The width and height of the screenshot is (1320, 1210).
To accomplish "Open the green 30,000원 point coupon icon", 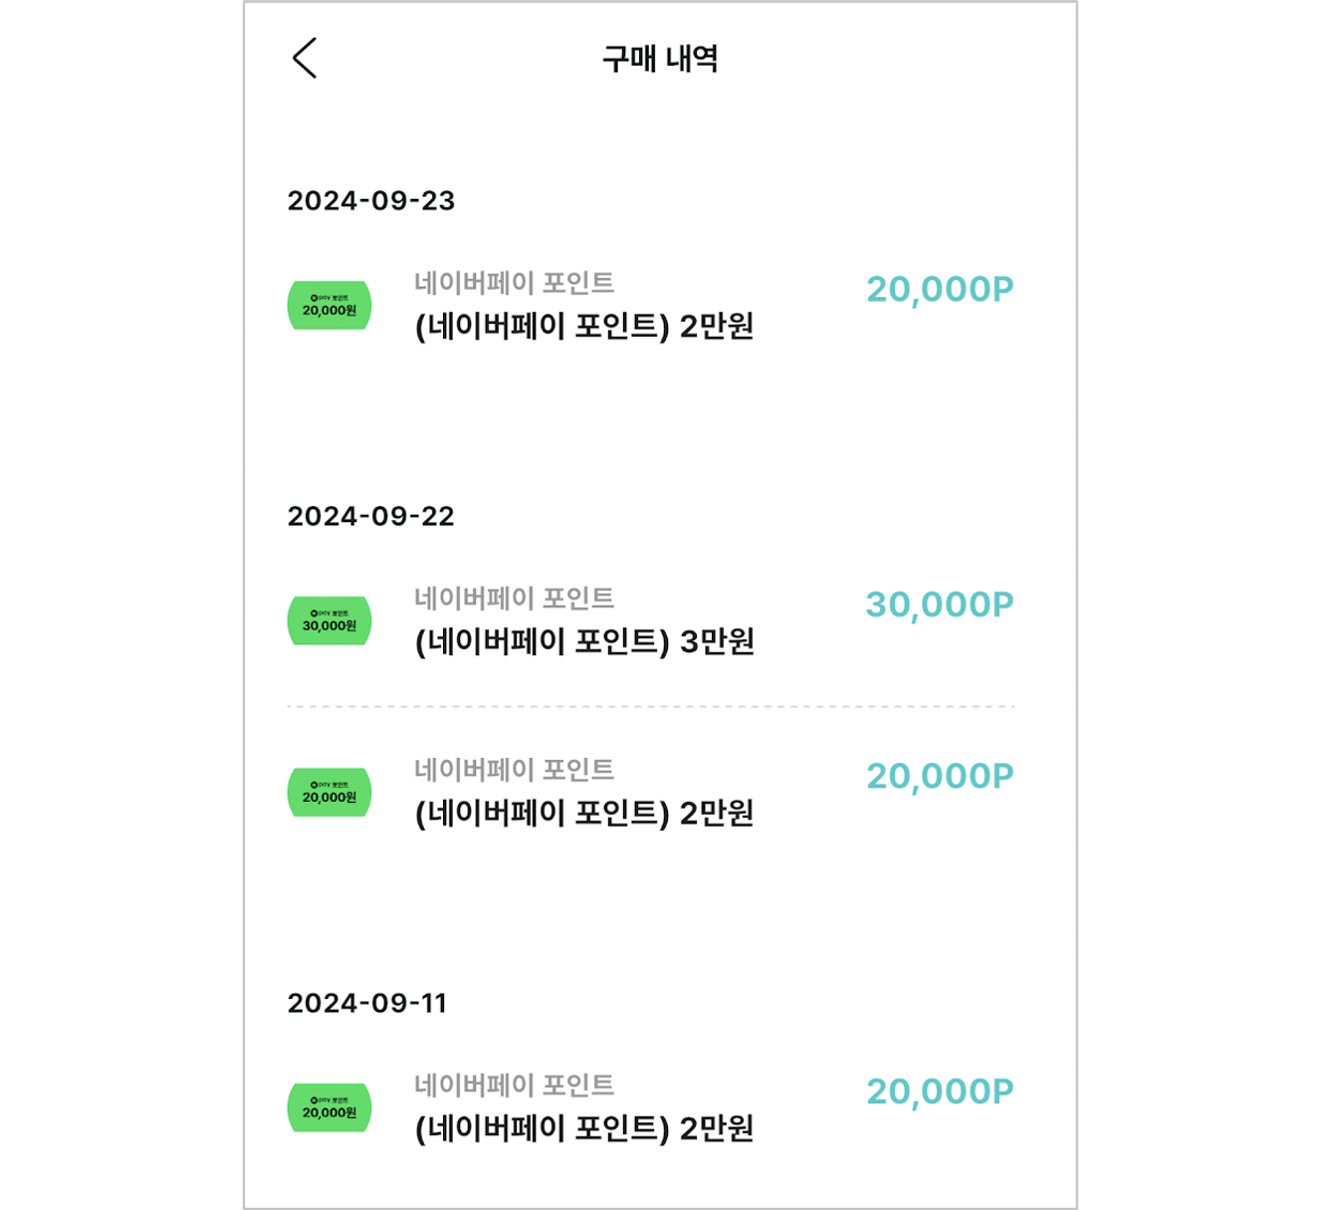I will pyautogui.click(x=329, y=620).
